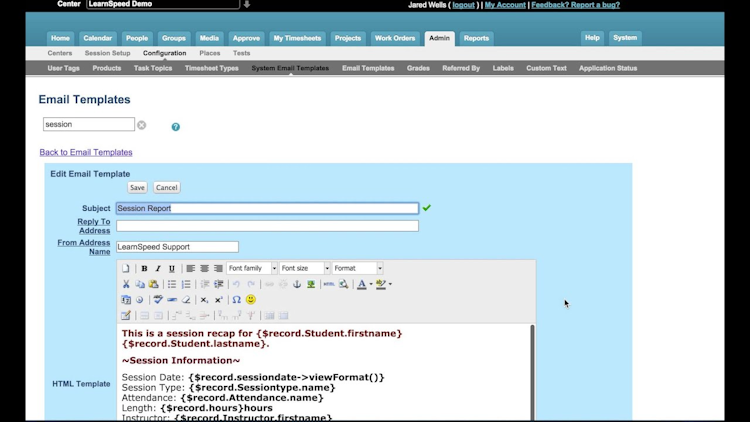This screenshot has width=750, height=422.
Task: Click the Cut scissors icon
Action: pos(126,284)
